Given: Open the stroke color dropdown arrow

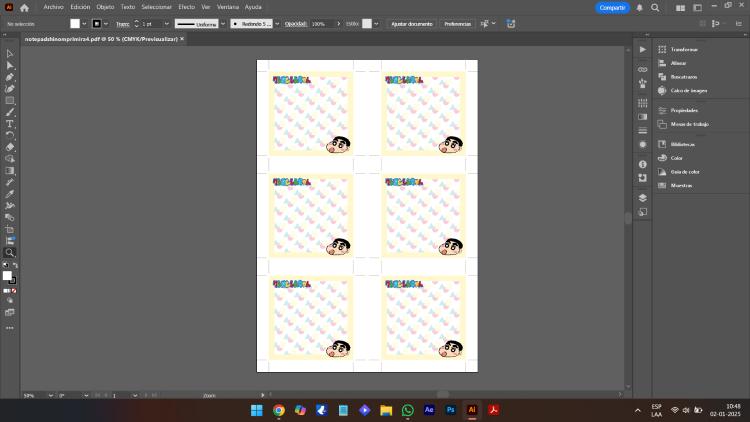Looking at the screenshot, I should [x=106, y=24].
